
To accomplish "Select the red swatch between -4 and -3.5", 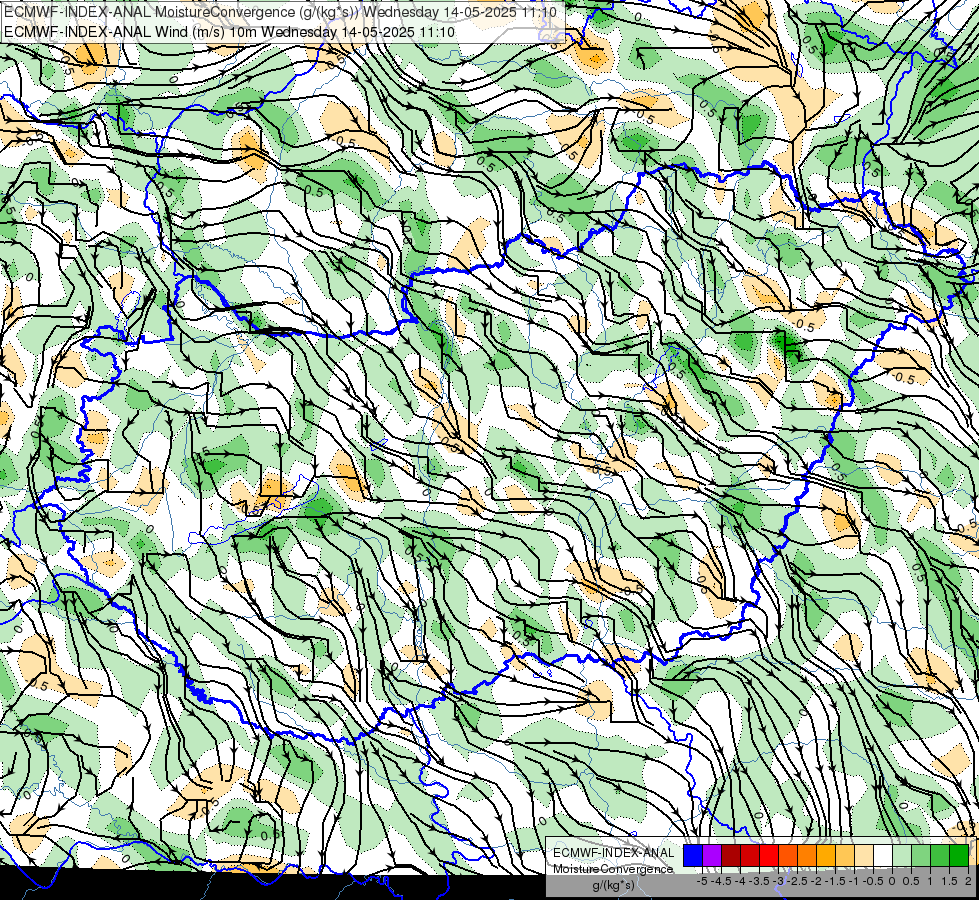I will coord(750,856).
